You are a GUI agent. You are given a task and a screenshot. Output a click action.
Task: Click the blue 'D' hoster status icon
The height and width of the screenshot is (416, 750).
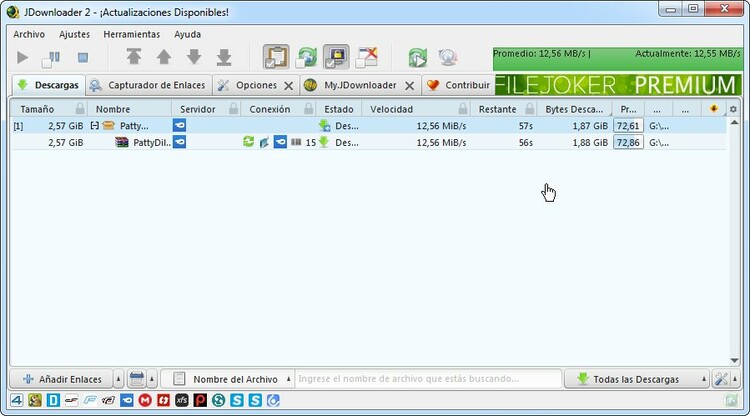pyautogui.click(x=53, y=400)
